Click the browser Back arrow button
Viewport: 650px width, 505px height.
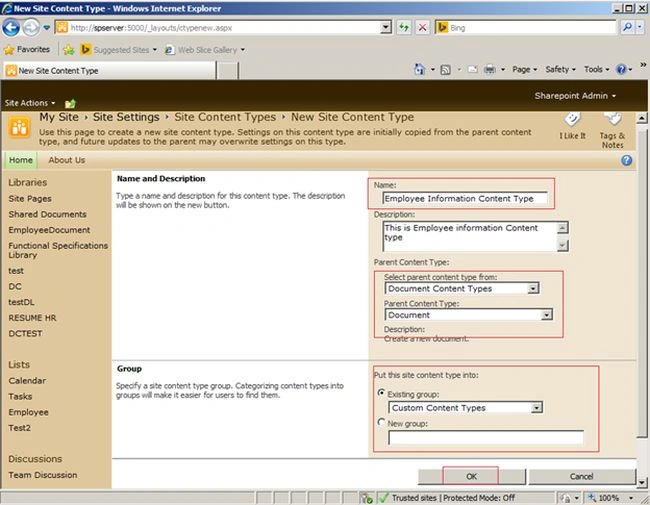point(11,28)
